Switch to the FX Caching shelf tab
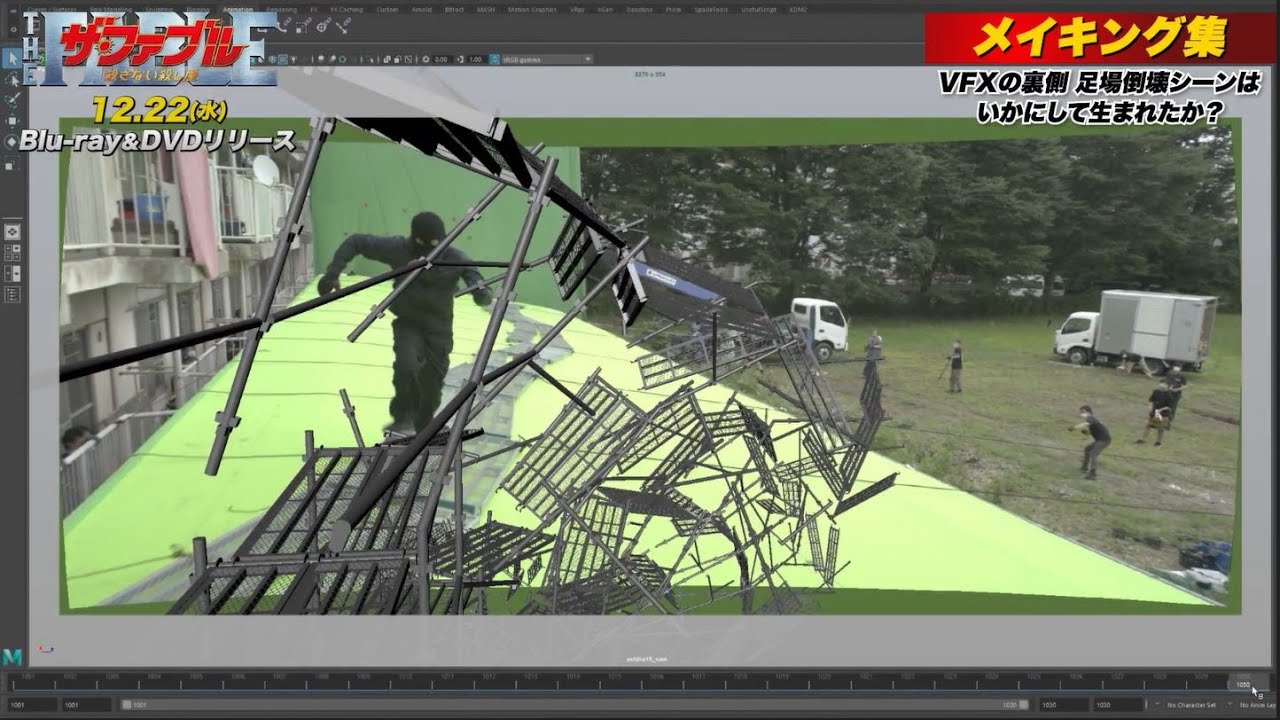This screenshot has width=1280, height=720. pyautogui.click(x=347, y=10)
